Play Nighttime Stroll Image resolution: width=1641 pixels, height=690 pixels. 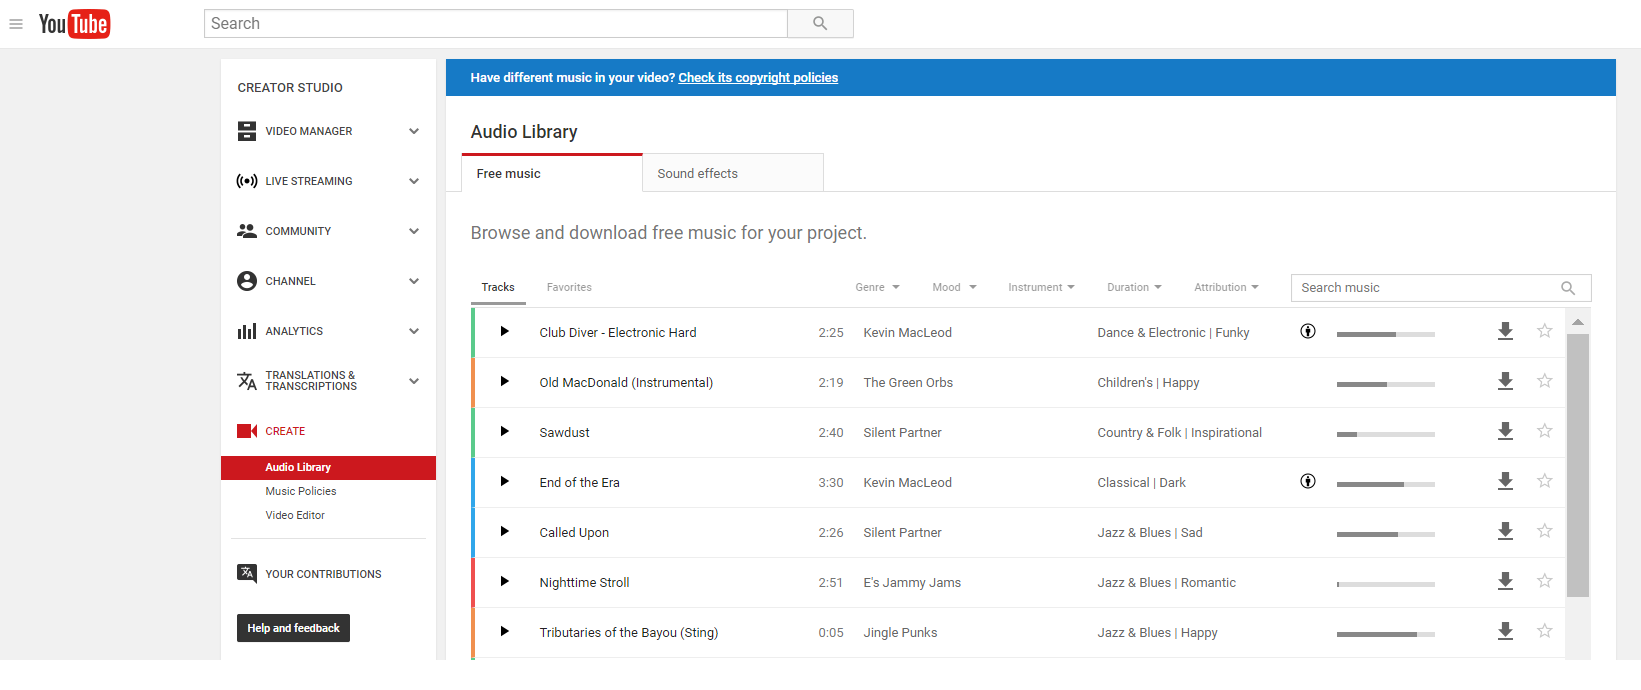[504, 581]
